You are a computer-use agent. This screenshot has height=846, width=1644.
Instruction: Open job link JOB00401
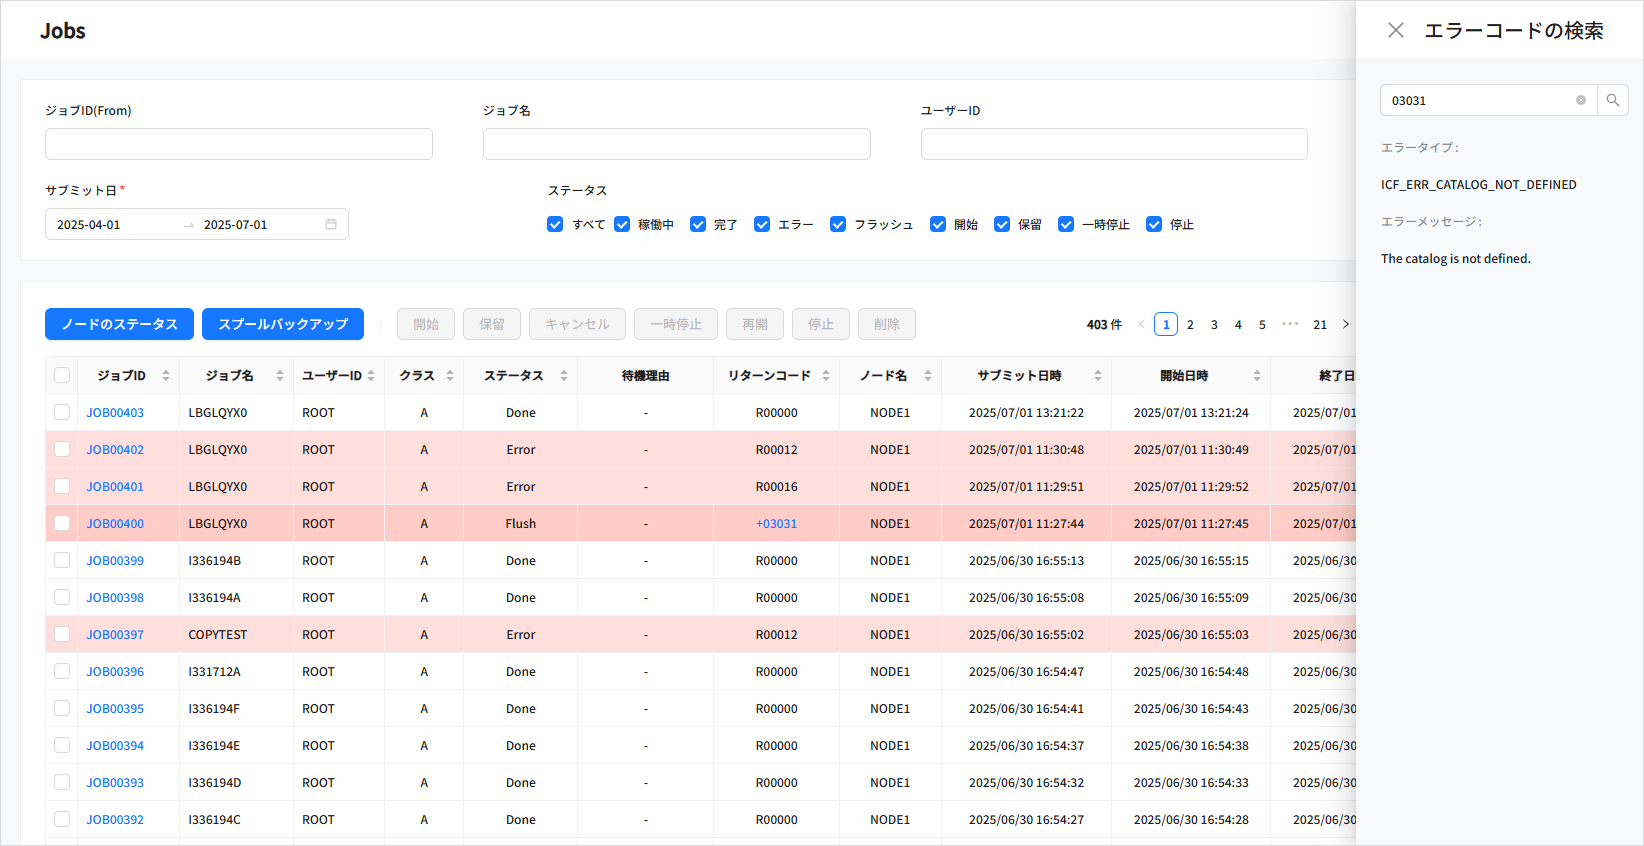115,487
